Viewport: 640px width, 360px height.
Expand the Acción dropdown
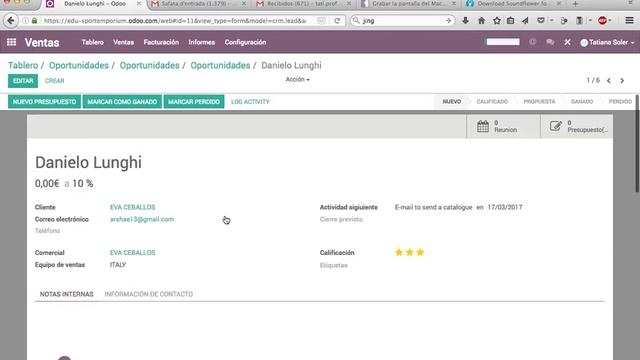(298, 80)
